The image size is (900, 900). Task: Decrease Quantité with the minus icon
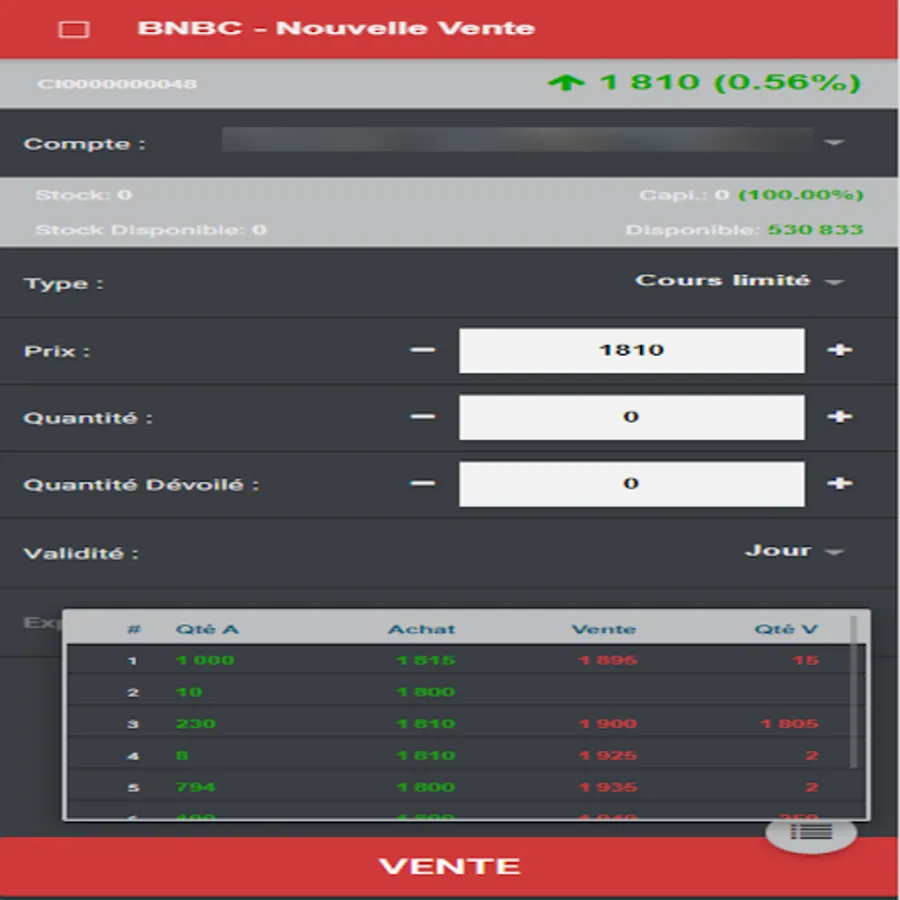(x=423, y=417)
